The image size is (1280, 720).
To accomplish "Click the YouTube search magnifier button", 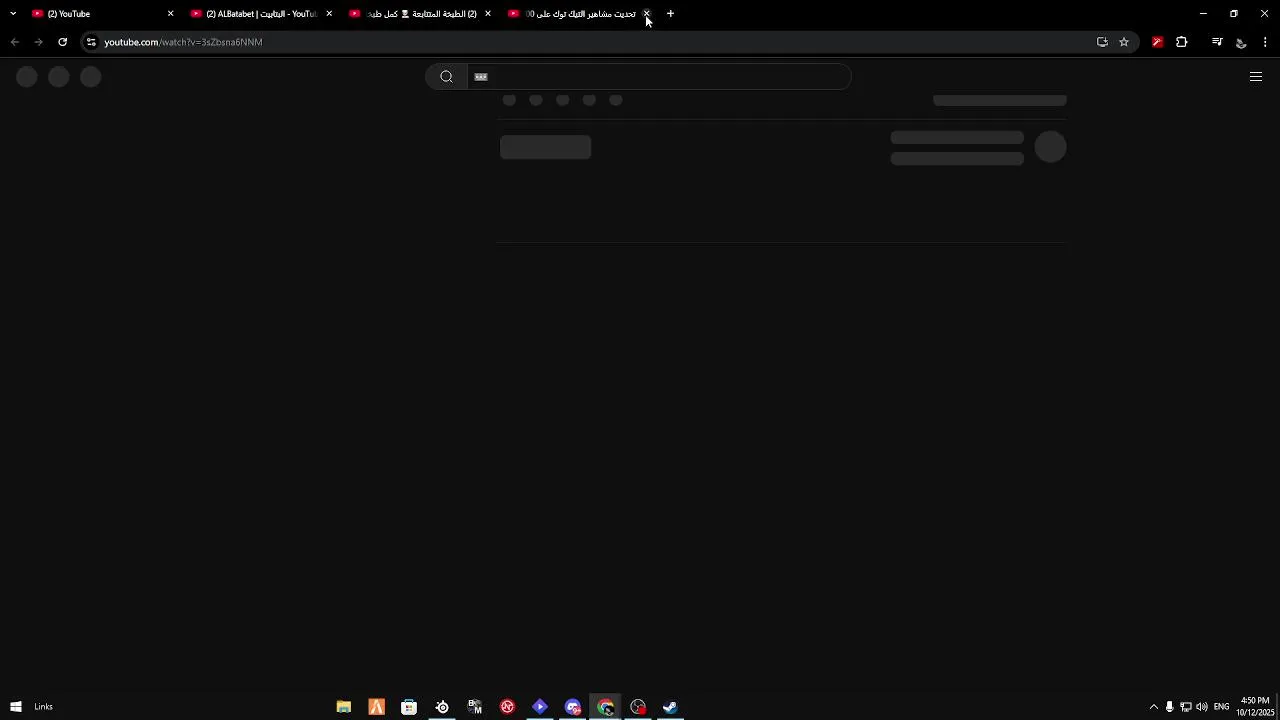I will tap(446, 77).
